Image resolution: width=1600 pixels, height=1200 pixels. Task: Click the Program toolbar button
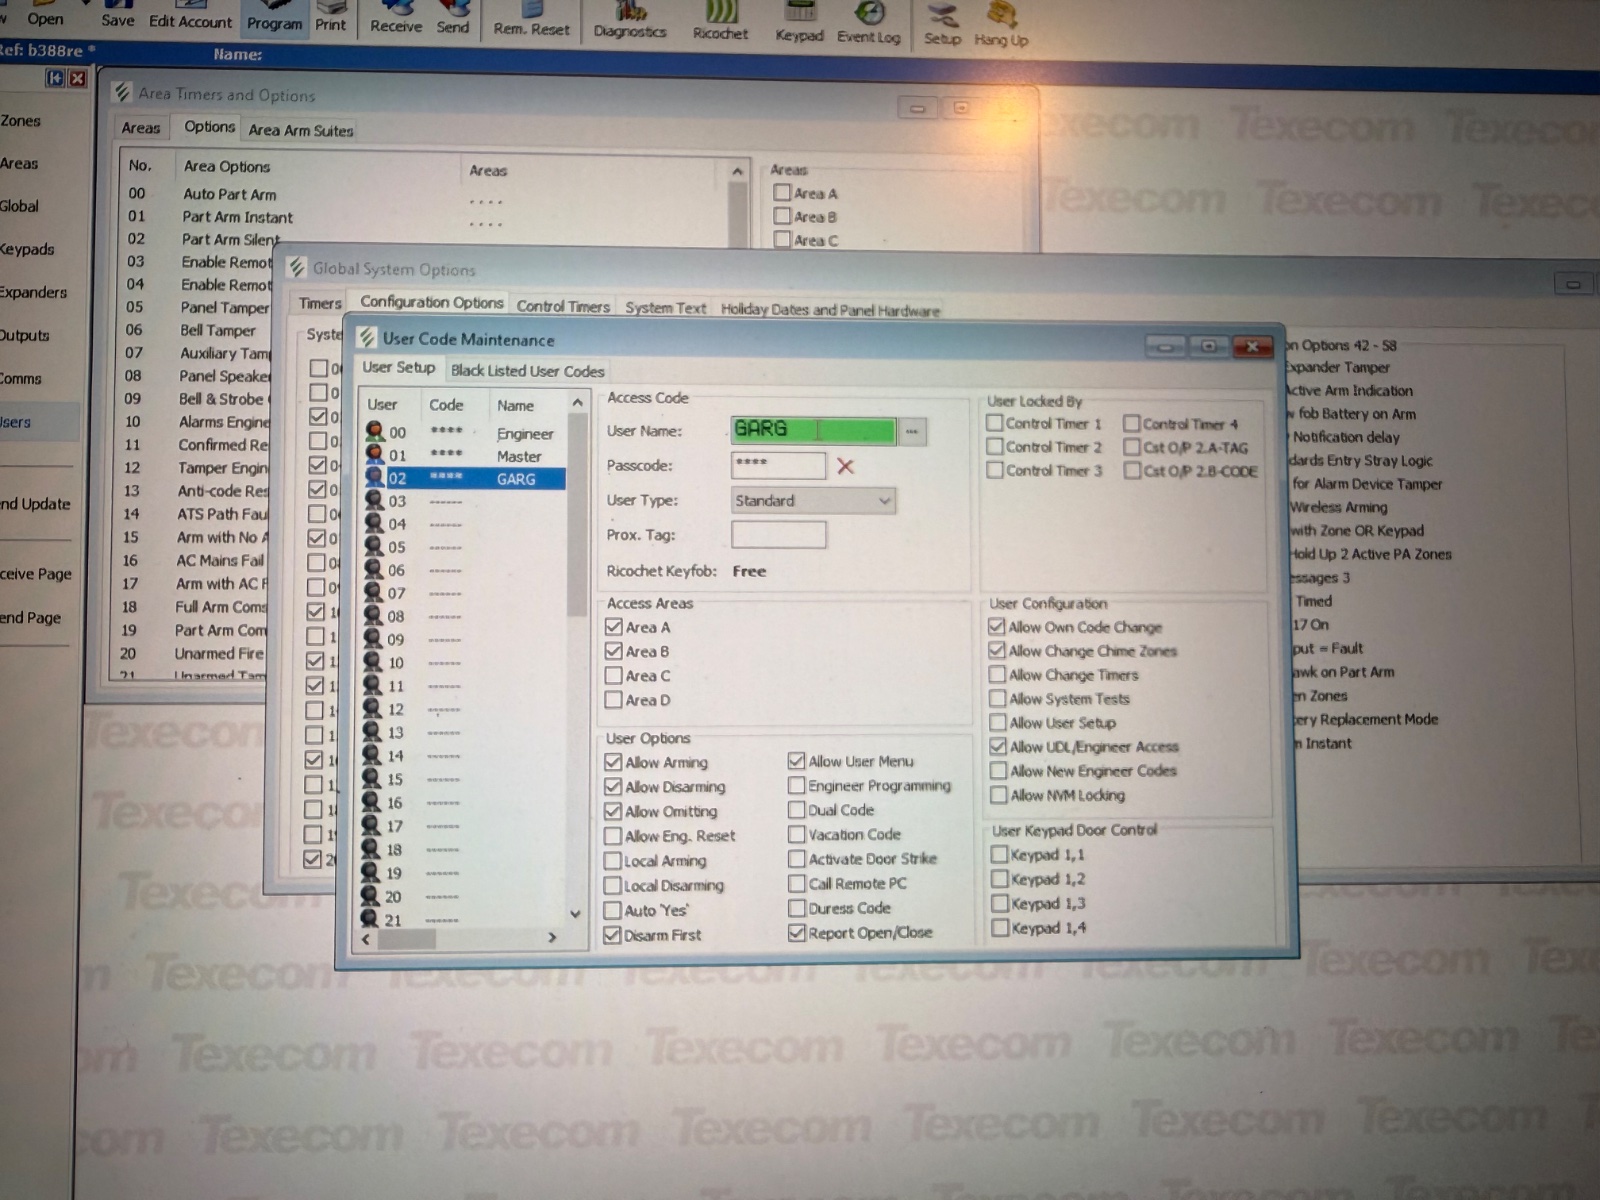coord(274,21)
